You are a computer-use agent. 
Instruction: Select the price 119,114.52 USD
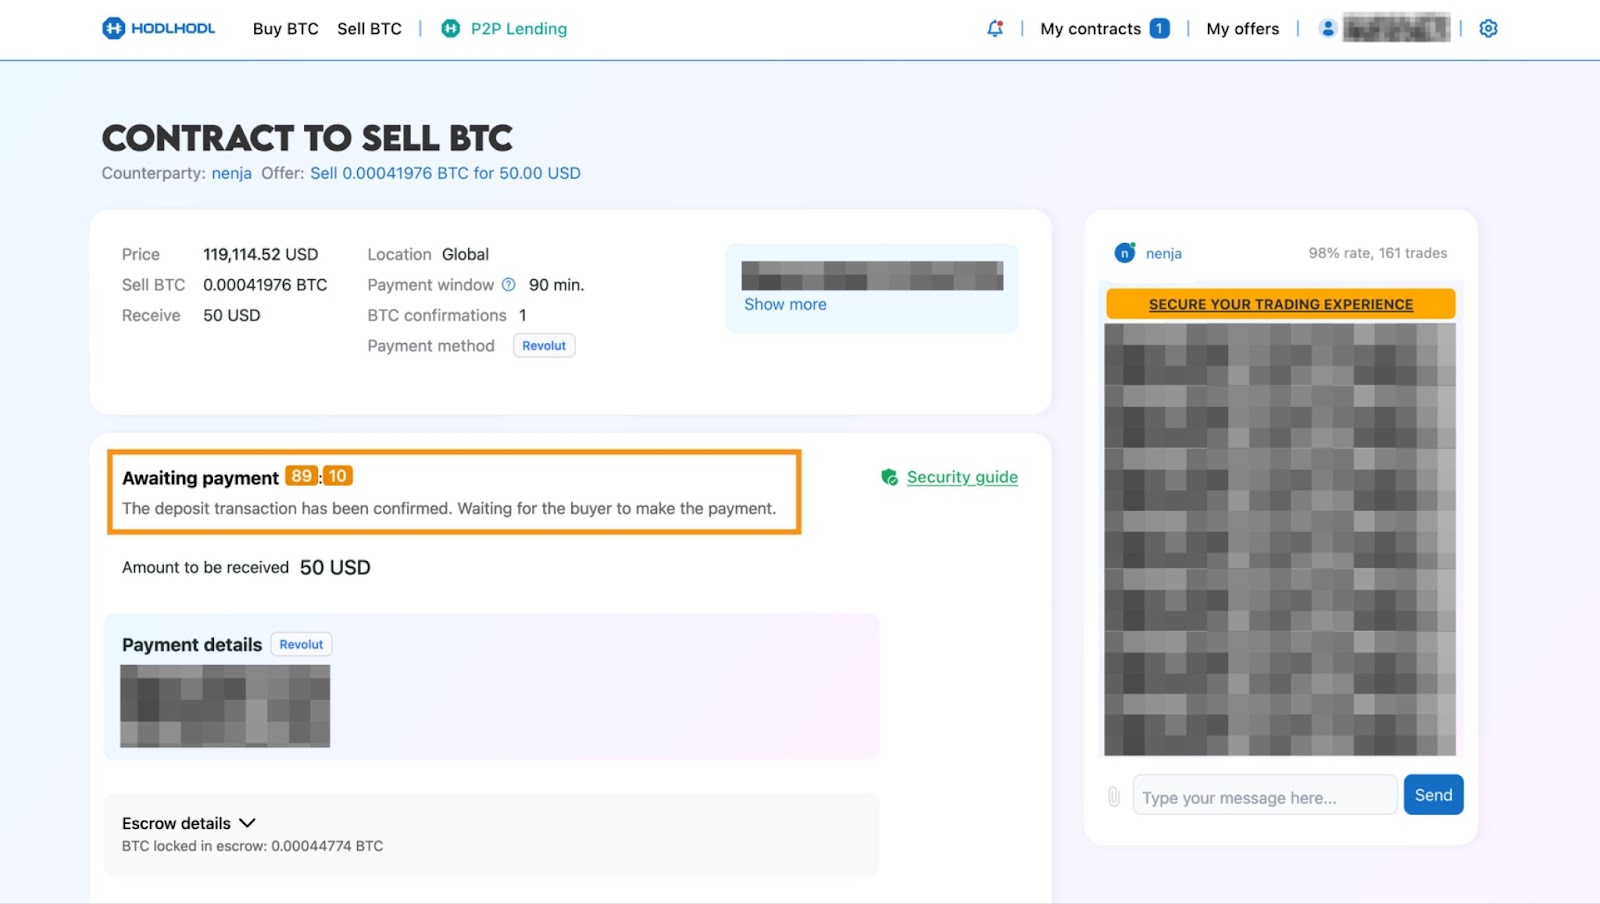click(x=260, y=255)
